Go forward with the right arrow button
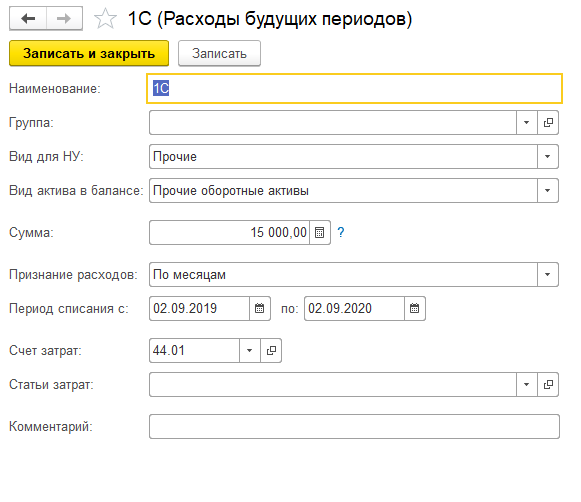 pyautogui.click(x=64, y=18)
